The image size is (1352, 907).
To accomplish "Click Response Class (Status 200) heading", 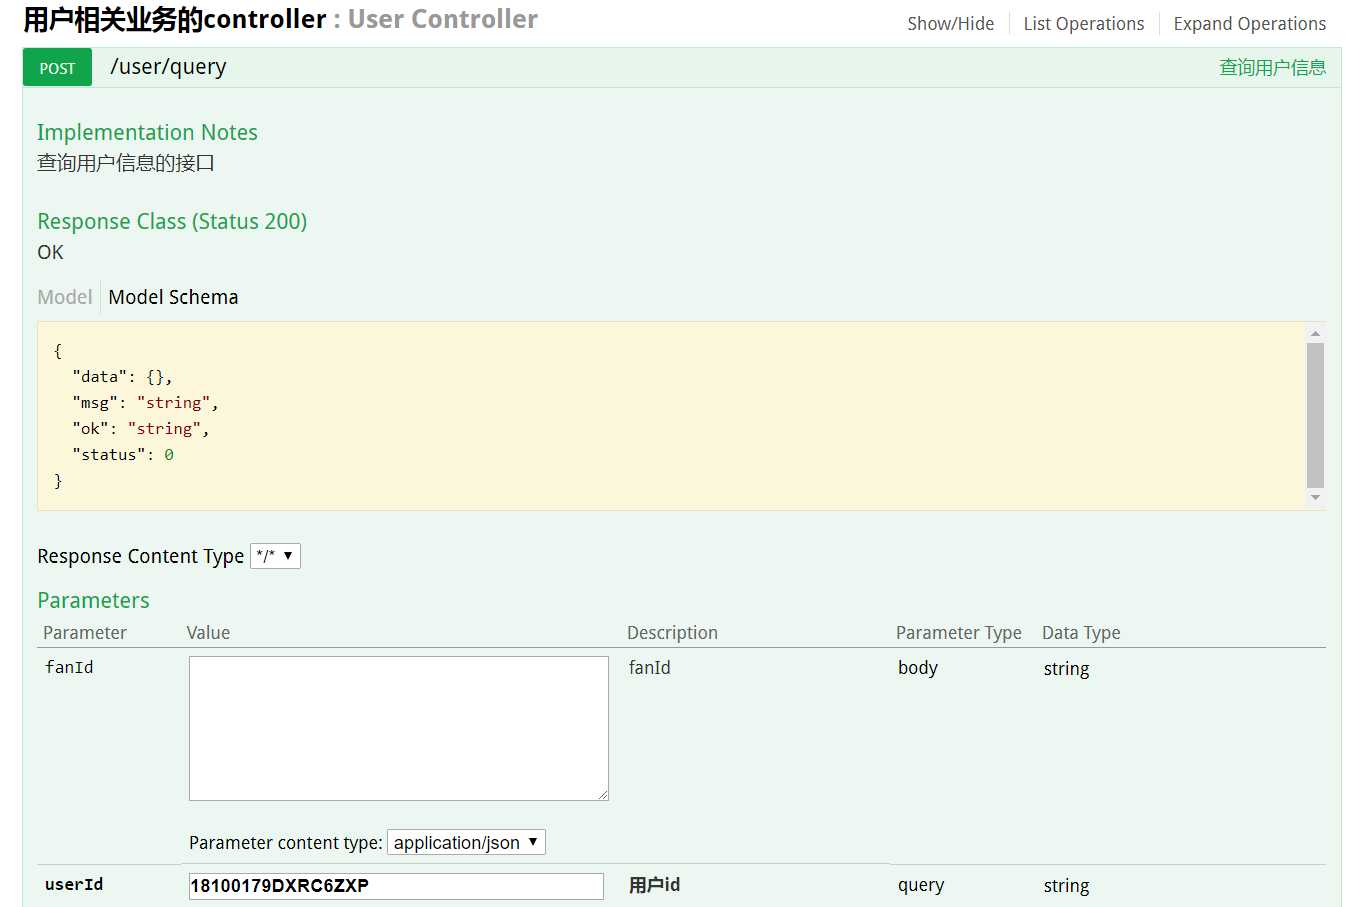I will click(172, 221).
